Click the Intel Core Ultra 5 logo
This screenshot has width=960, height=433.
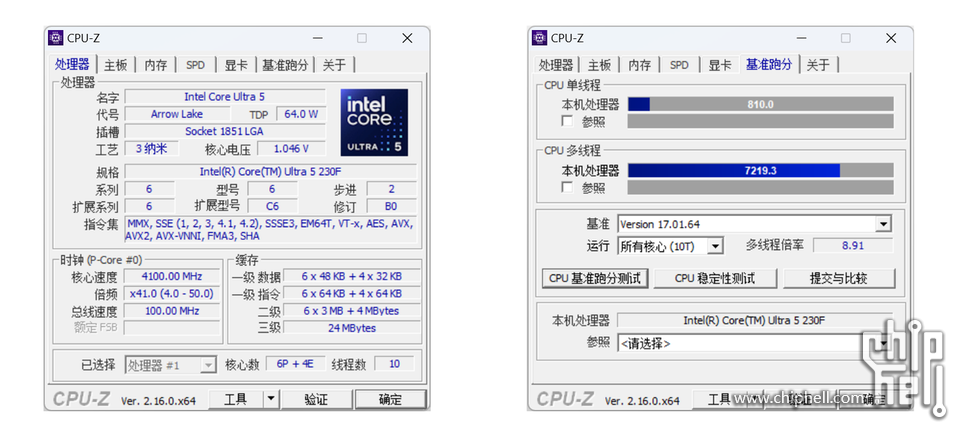[x=375, y=121]
